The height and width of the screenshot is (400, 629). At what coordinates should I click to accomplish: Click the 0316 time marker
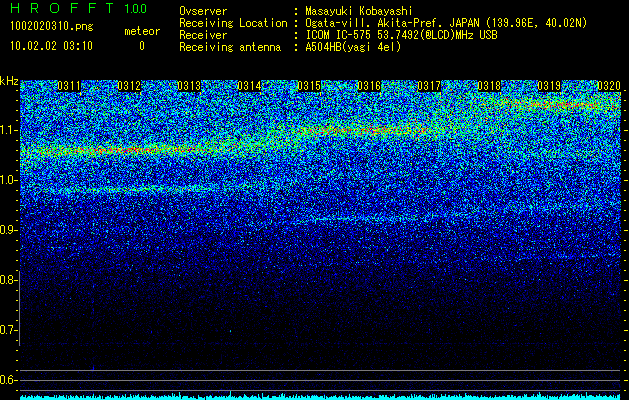369,86
